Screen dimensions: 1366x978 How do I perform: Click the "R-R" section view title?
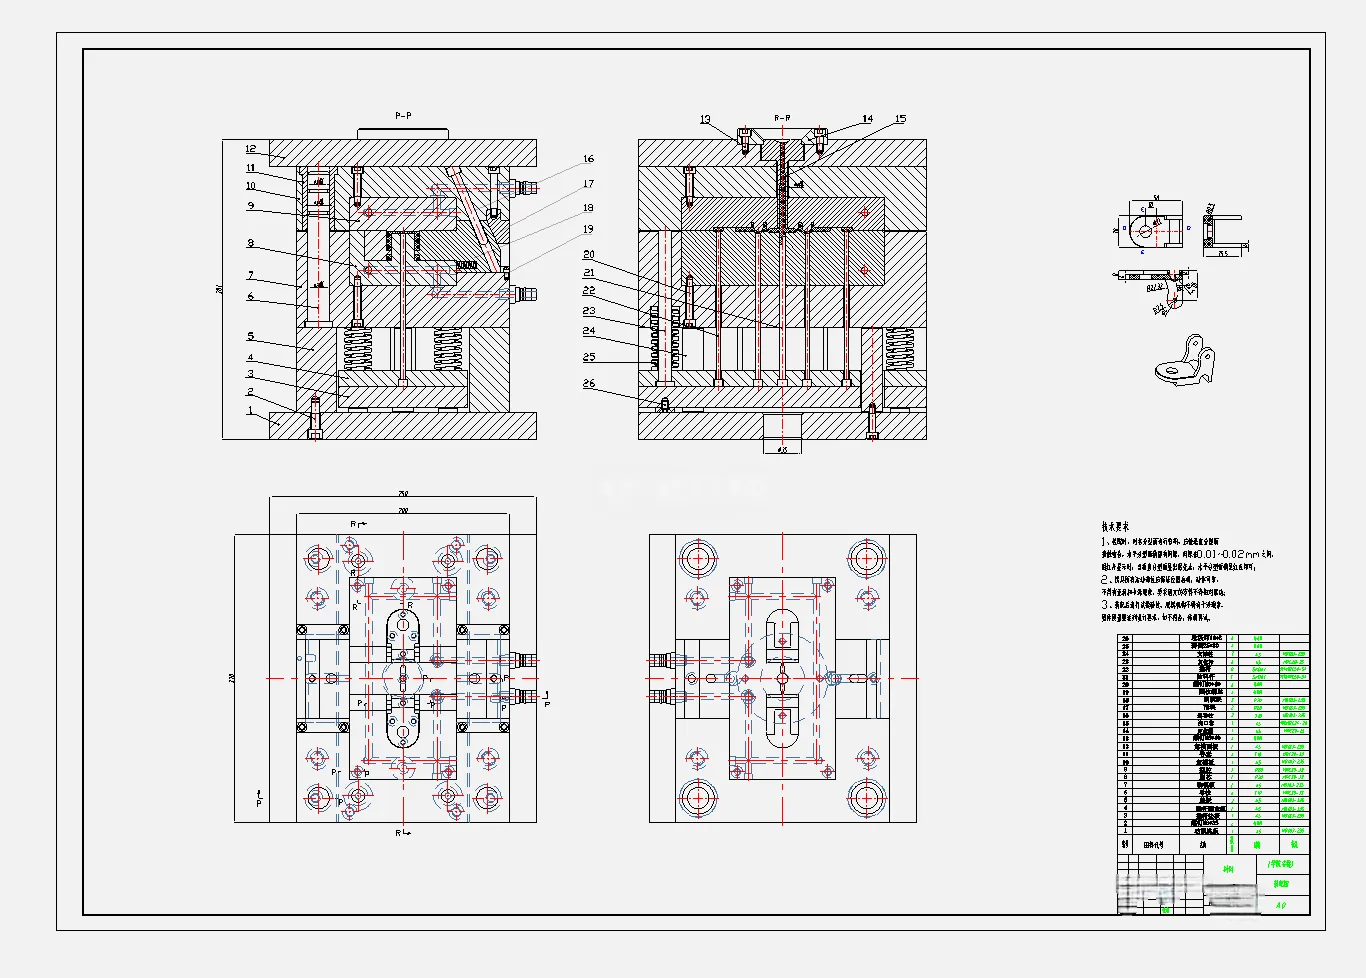pos(782,117)
